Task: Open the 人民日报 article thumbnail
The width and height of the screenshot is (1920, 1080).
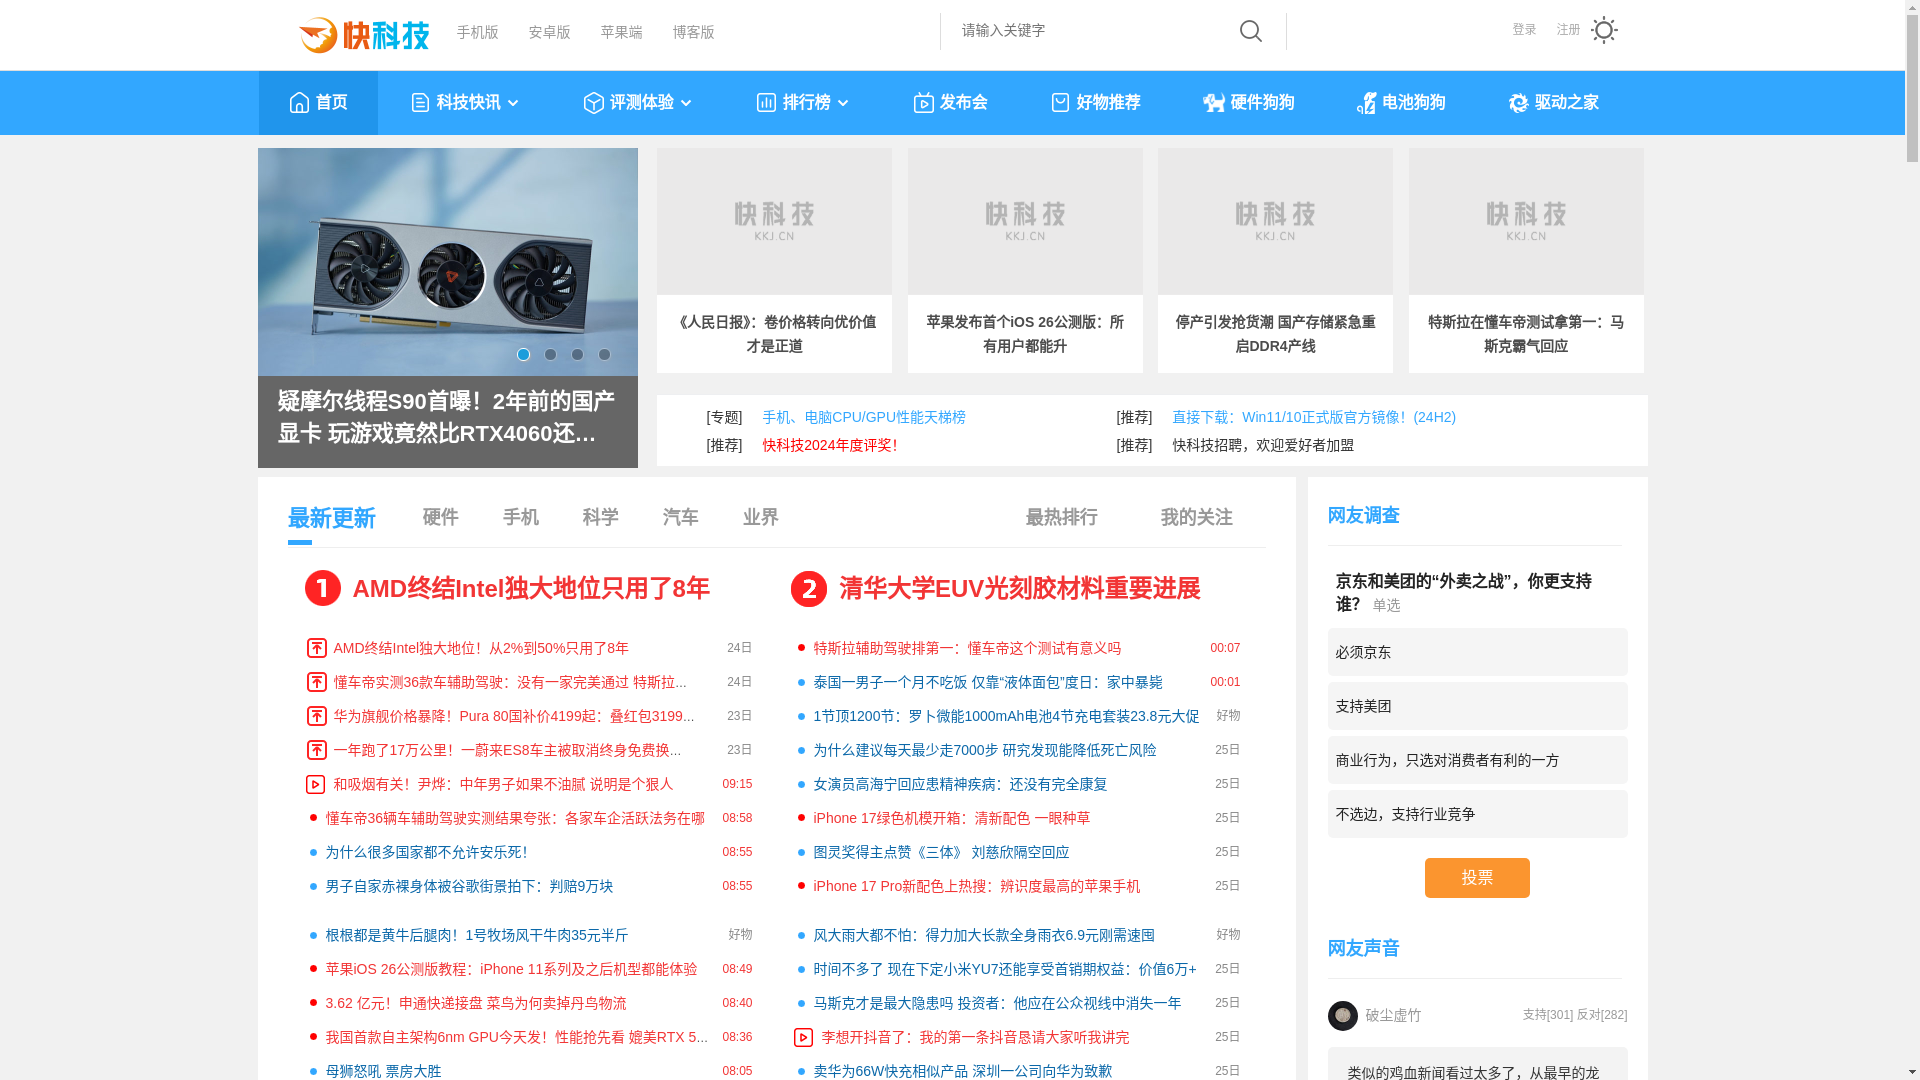Action: tap(774, 222)
